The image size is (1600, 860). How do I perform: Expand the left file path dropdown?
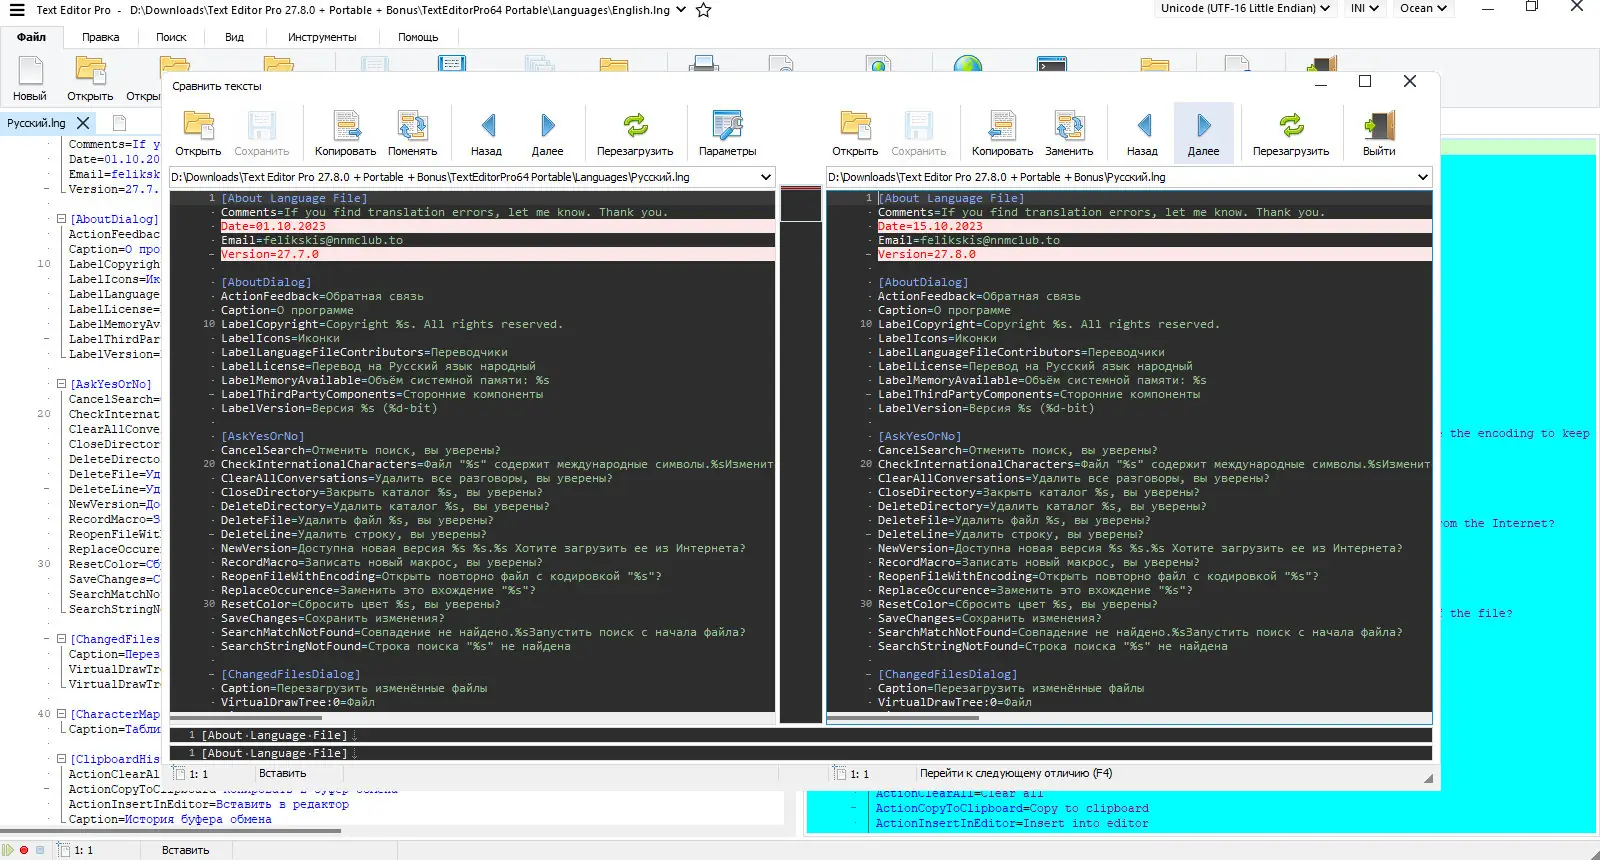(x=766, y=177)
